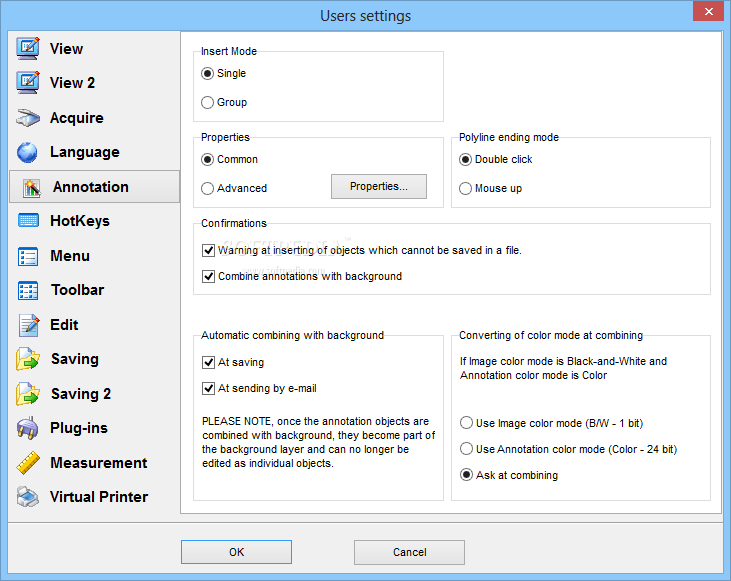The image size is (731, 581).
Task: Show Virtual Printer settings page
Action: 99,497
